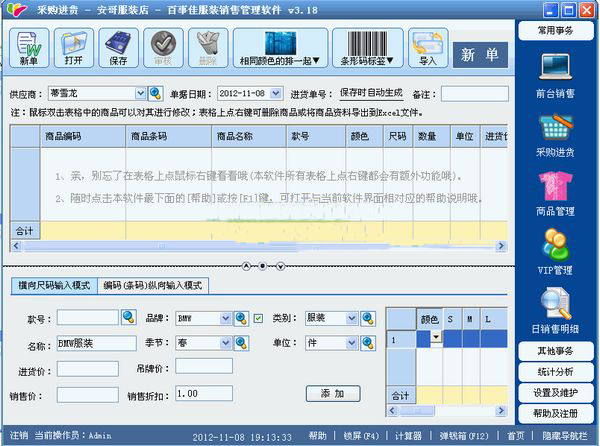Viewport: 600px width, 446px height.
Task: Go to 首页 home from status bar
Action: tap(515, 436)
